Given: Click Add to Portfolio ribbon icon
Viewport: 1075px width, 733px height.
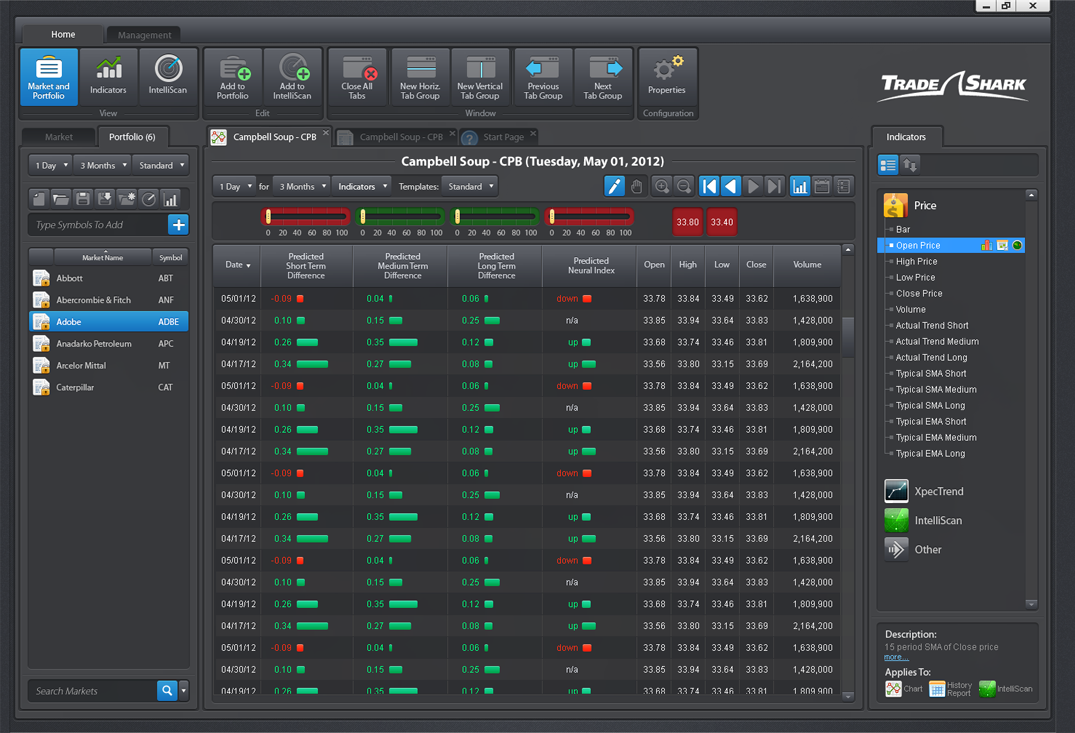Looking at the screenshot, I should [x=233, y=77].
